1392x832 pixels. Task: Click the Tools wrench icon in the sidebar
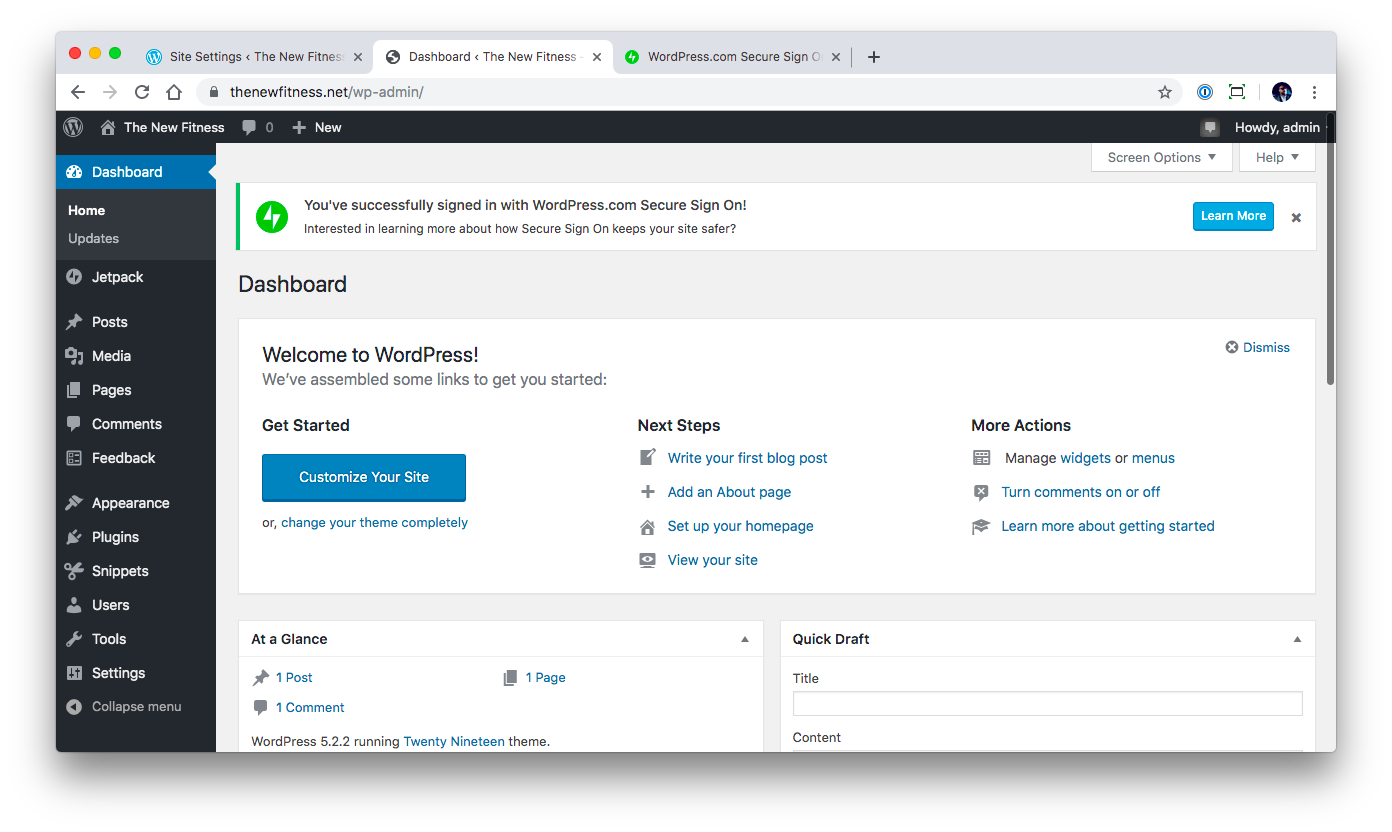74,639
